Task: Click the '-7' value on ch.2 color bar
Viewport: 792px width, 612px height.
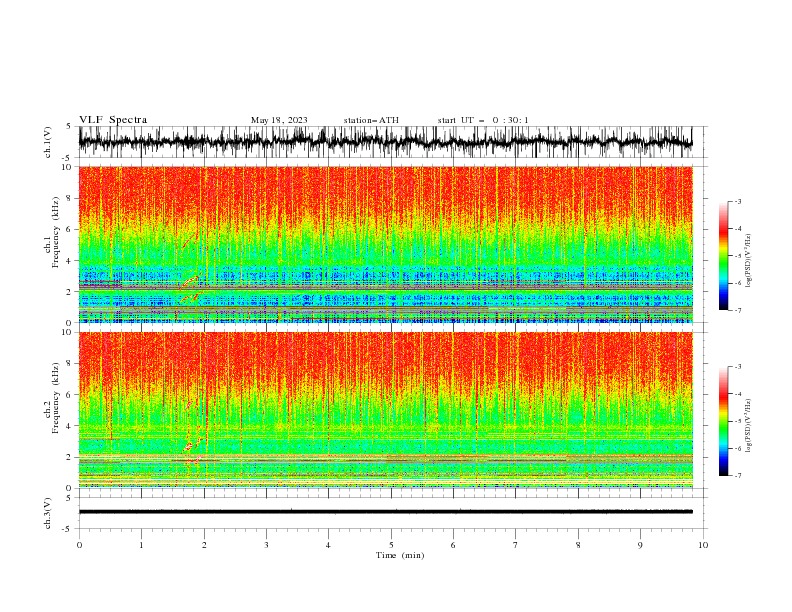Action: coord(737,476)
